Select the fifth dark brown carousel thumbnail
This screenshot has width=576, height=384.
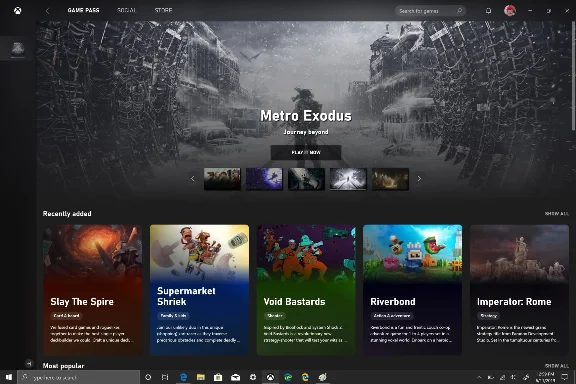pyautogui.click(x=390, y=179)
